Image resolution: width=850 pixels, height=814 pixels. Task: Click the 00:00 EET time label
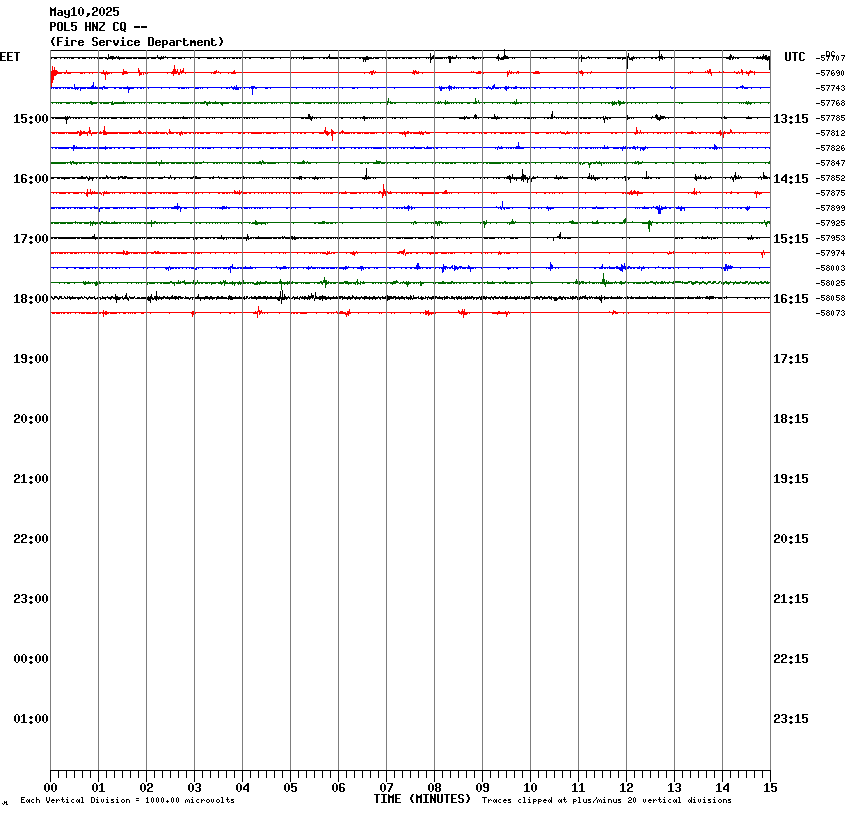coord(31,659)
